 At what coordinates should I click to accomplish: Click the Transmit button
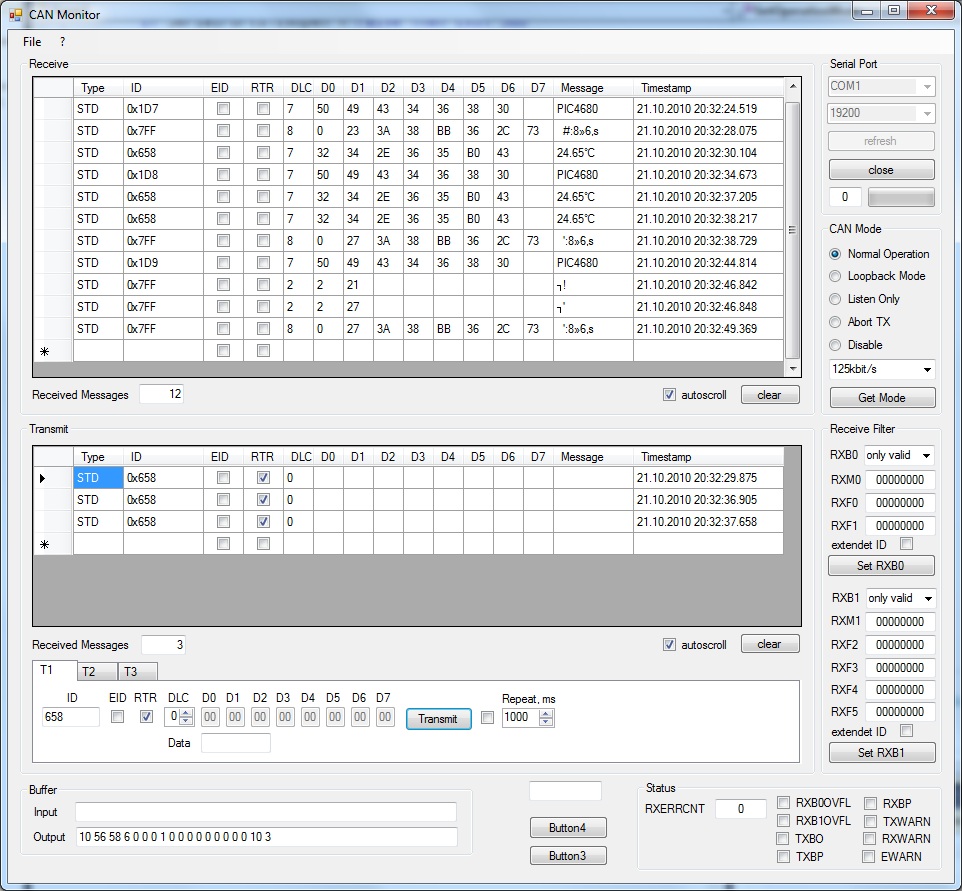click(438, 719)
